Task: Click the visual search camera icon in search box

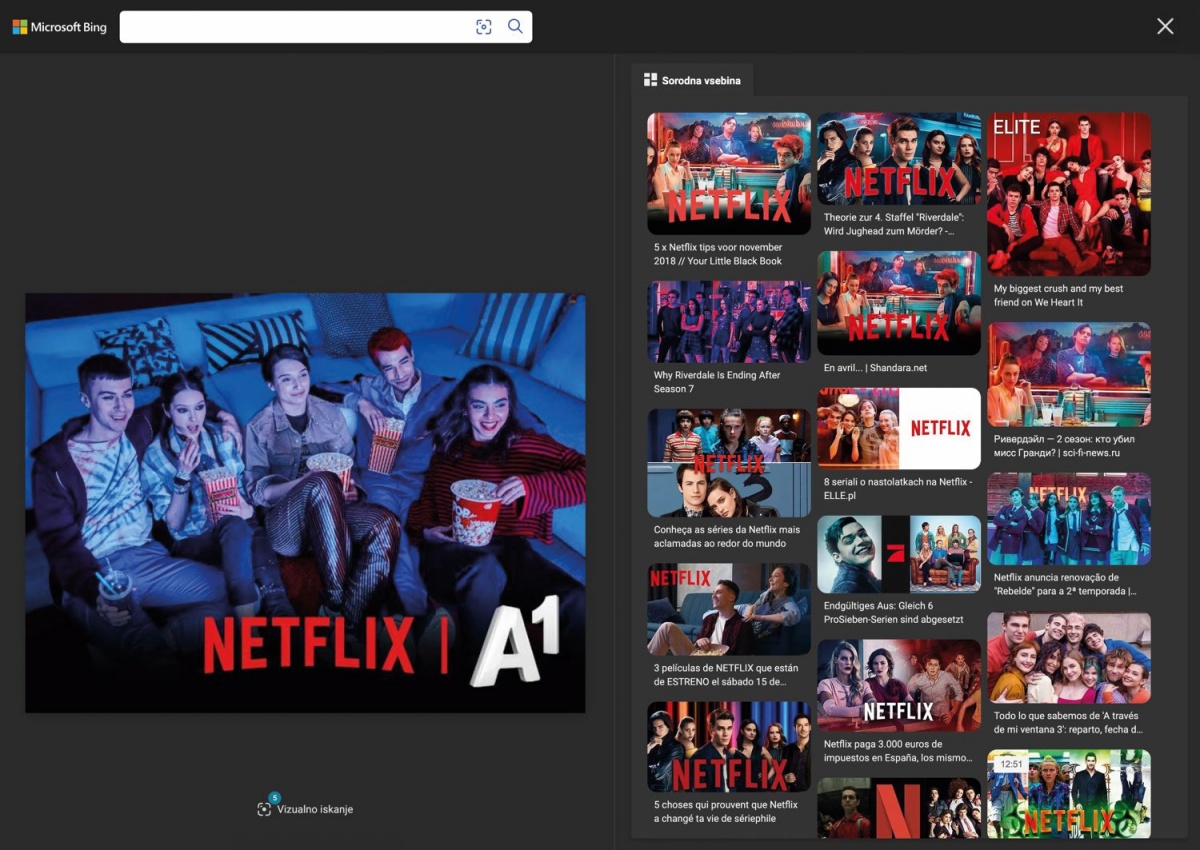Action: pyautogui.click(x=484, y=27)
